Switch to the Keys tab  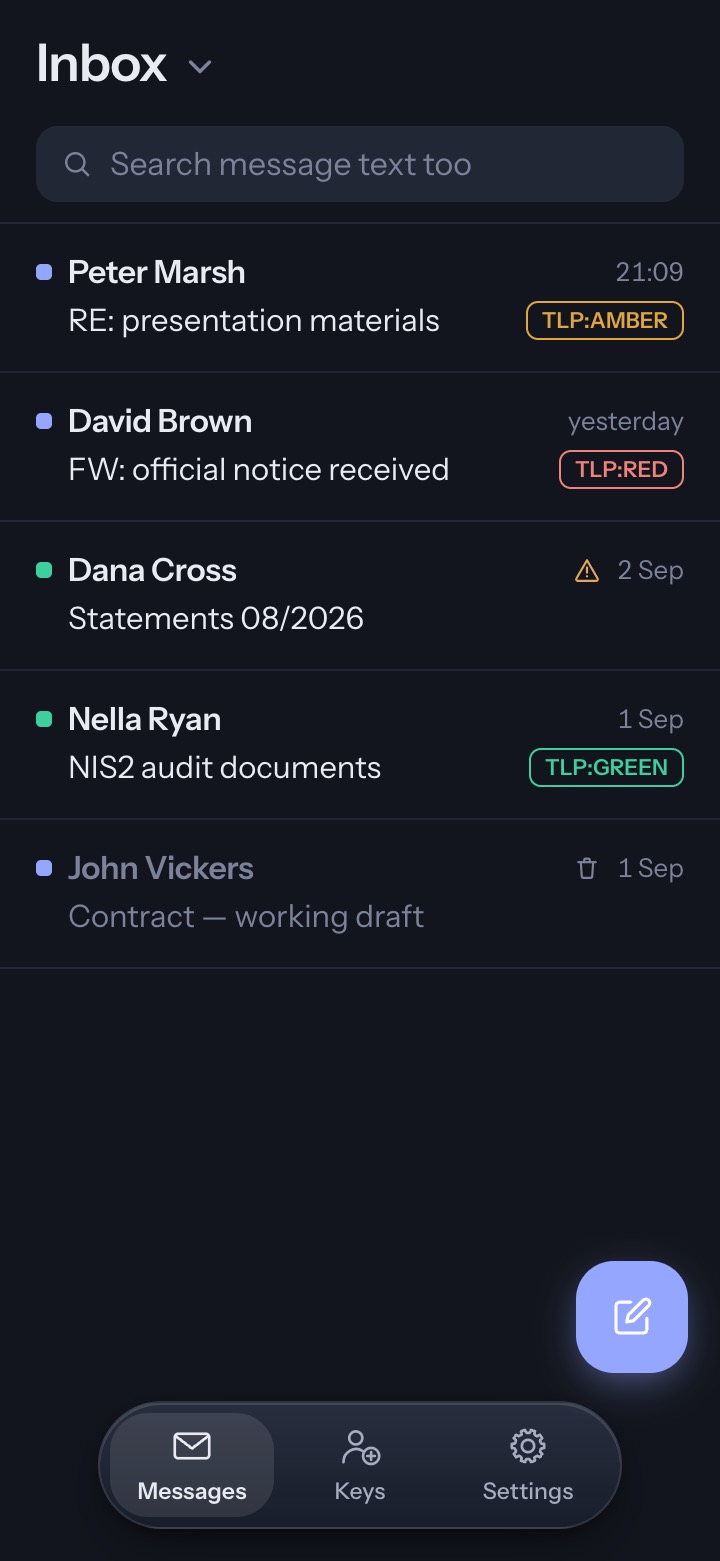pyautogui.click(x=360, y=1466)
